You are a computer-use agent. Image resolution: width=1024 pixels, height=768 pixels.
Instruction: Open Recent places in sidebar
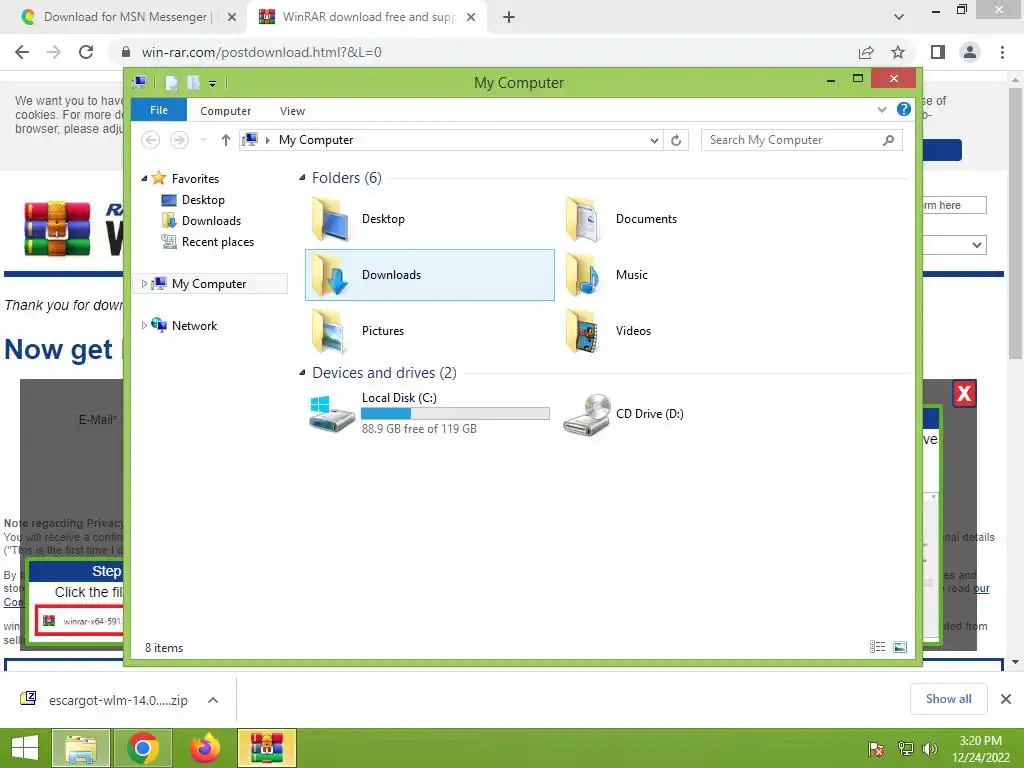pos(217,242)
